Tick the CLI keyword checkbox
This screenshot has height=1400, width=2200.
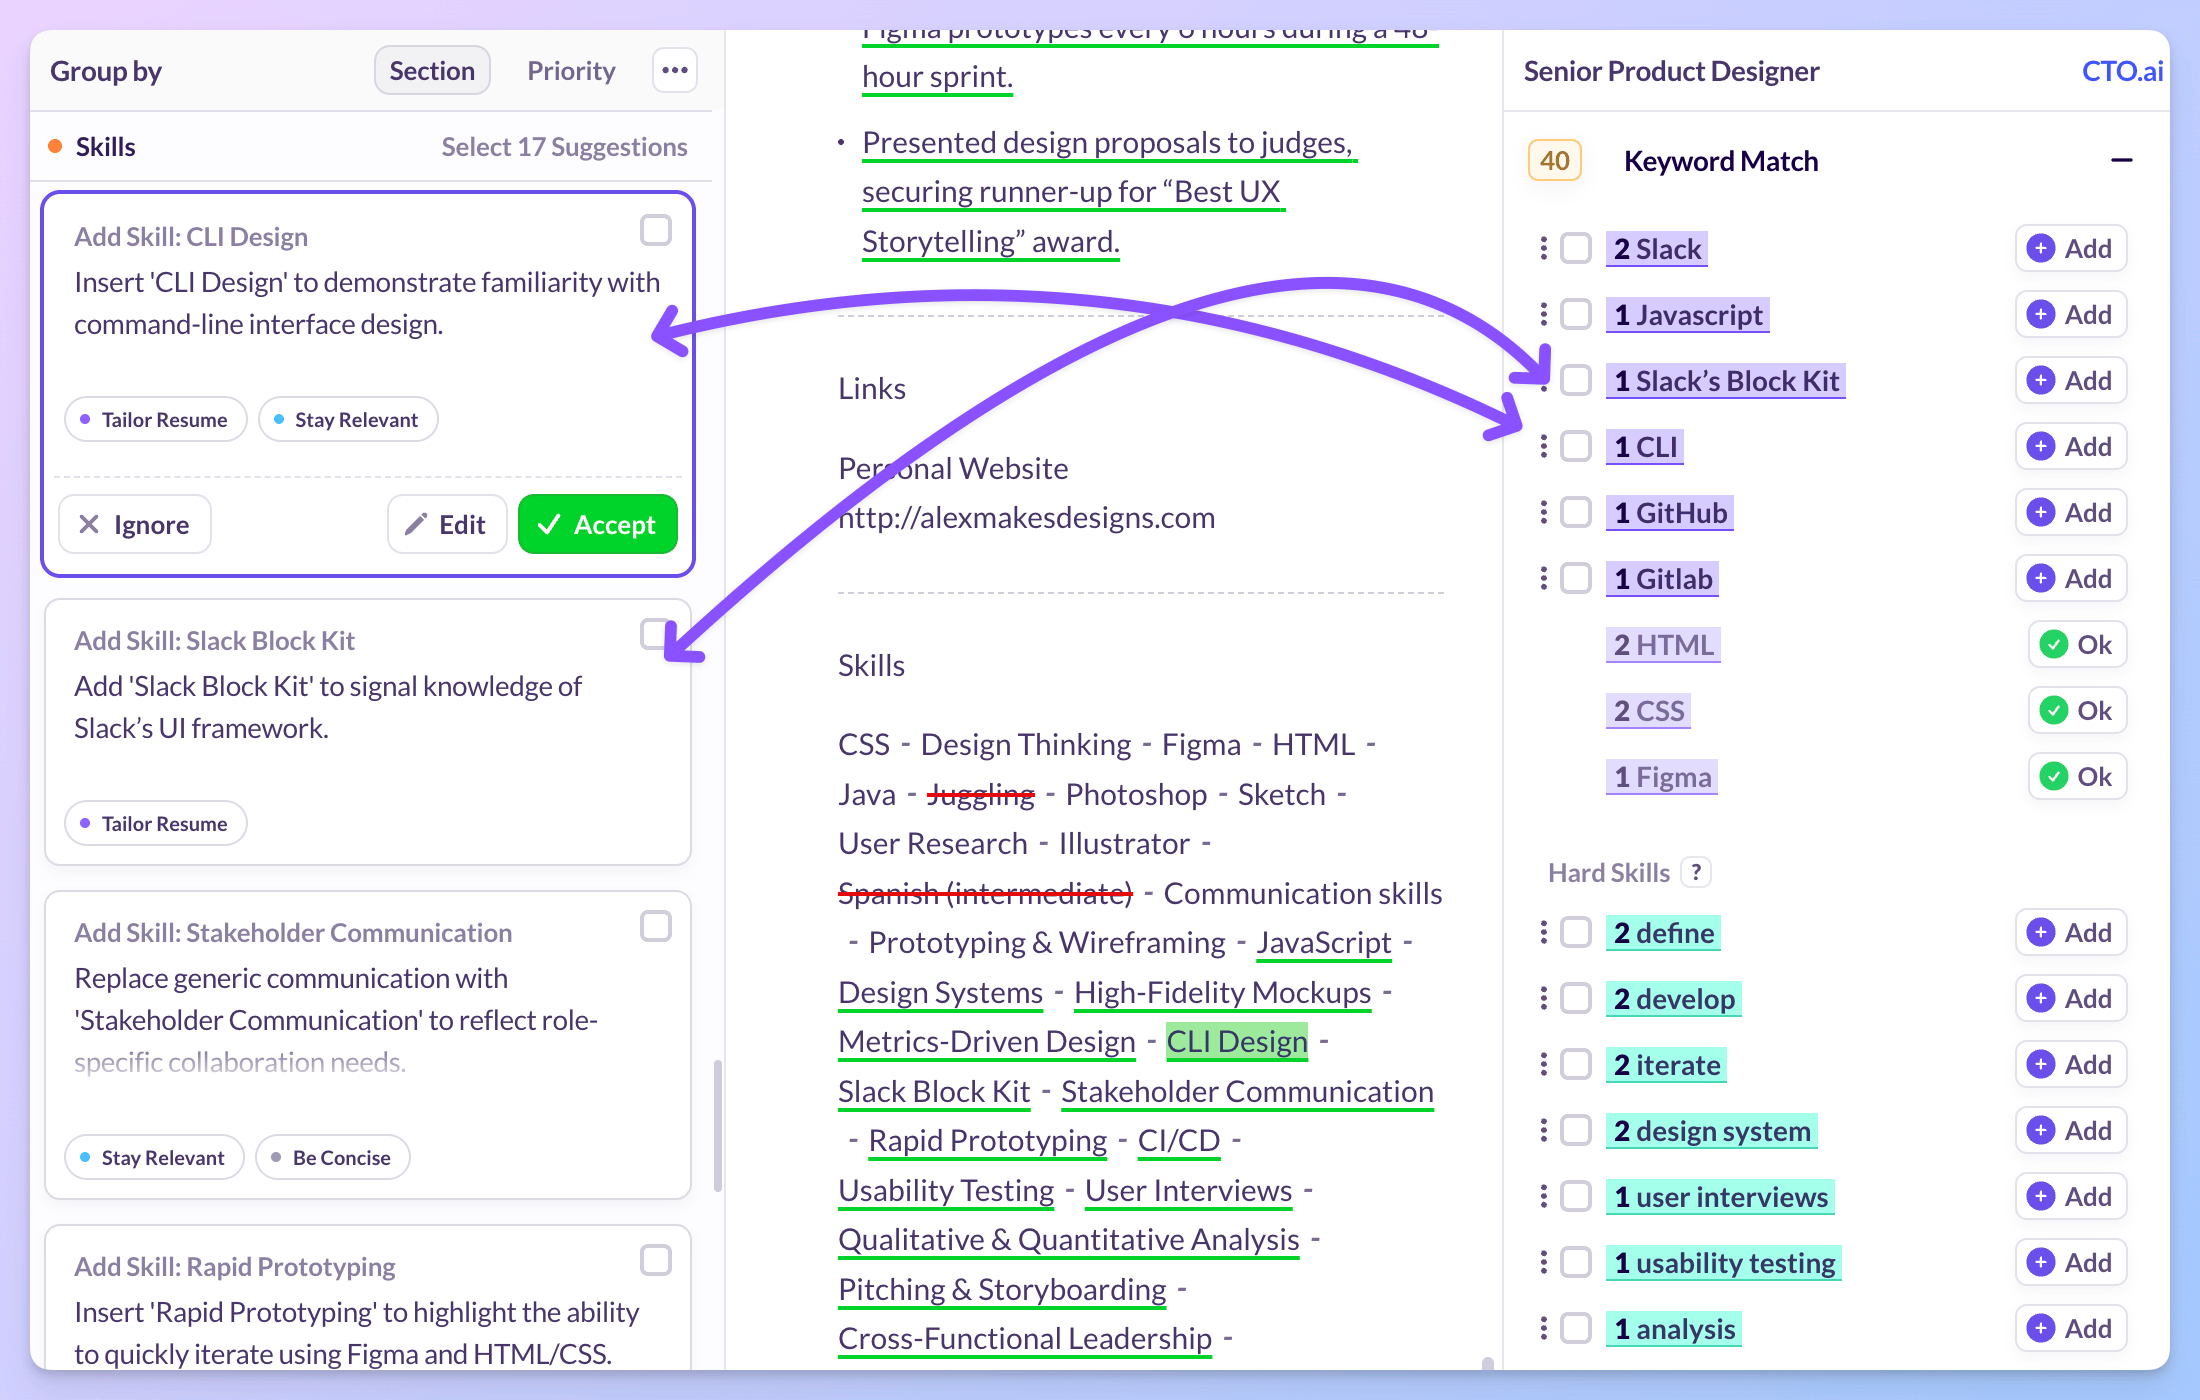tap(1576, 446)
